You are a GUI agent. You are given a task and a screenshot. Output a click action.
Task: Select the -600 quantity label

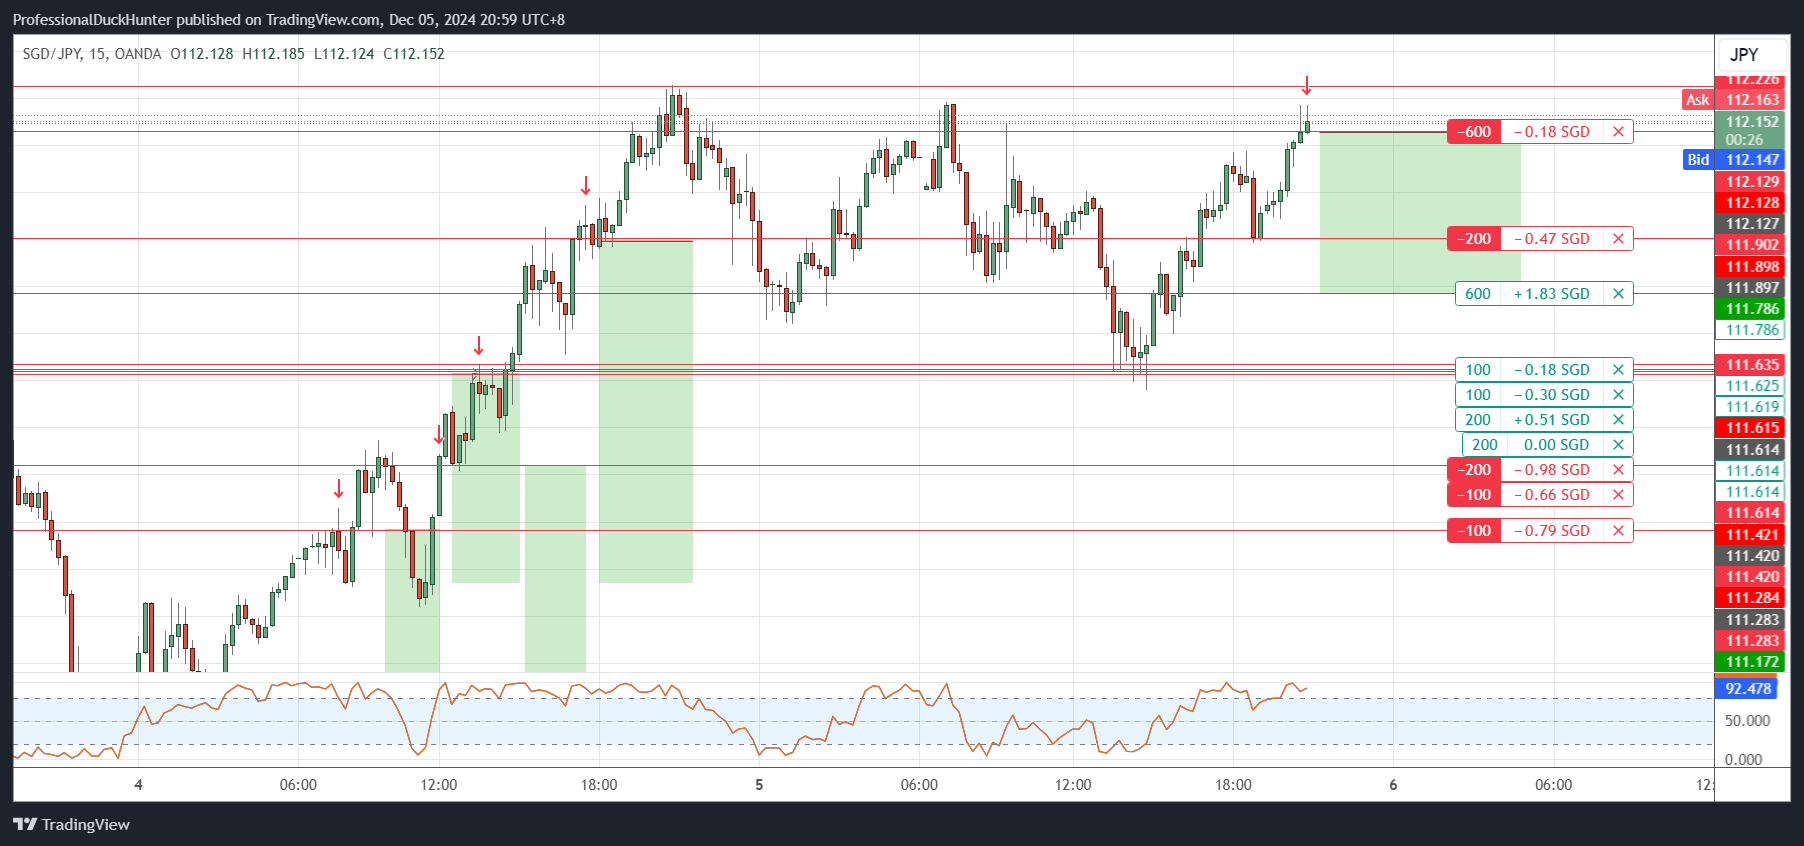(x=1474, y=132)
